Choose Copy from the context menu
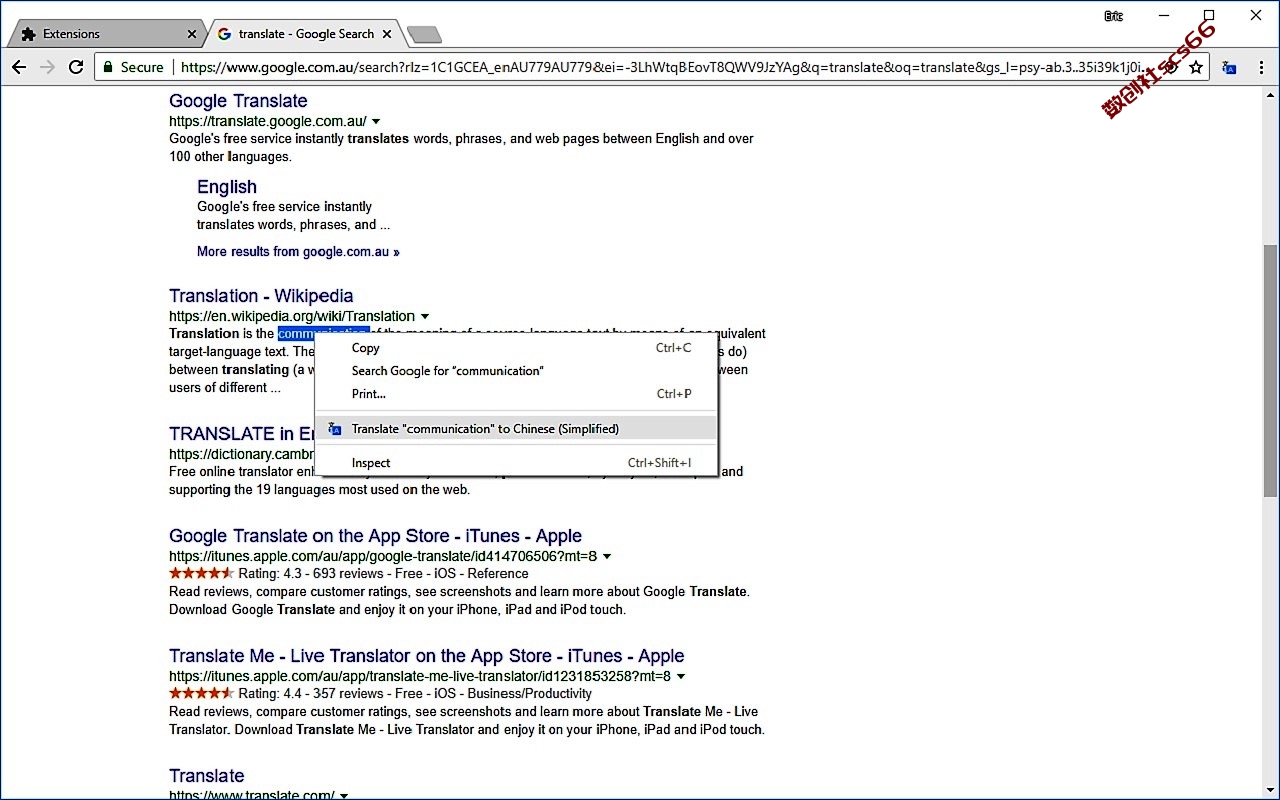Screen dimensions: 1280x800 click(516, 348)
